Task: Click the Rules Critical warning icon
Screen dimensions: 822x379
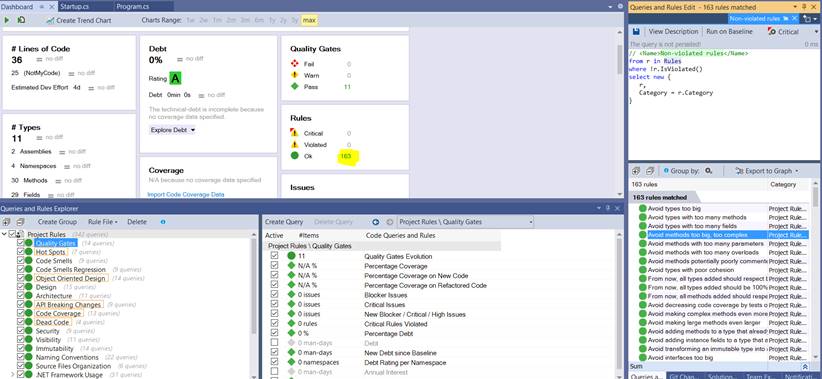Action: (x=295, y=133)
